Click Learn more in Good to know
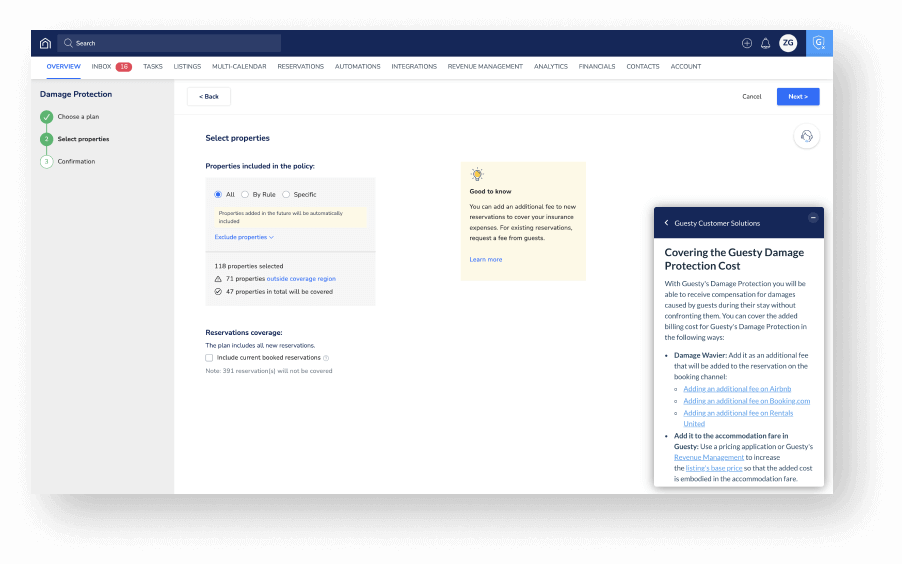The height and width of the screenshot is (564, 902). tap(486, 260)
